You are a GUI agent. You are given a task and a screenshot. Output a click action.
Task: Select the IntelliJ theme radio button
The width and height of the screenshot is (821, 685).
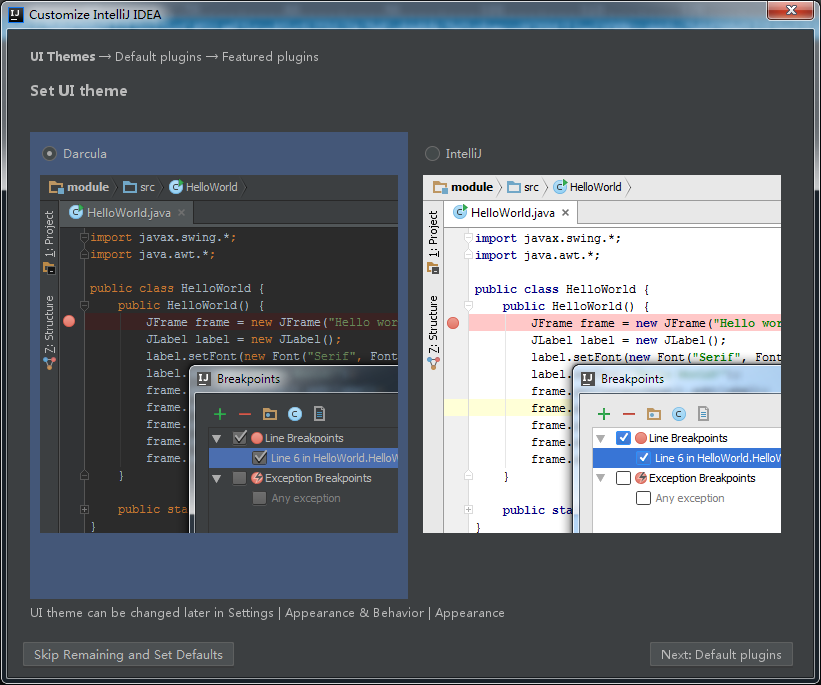click(432, 153)
